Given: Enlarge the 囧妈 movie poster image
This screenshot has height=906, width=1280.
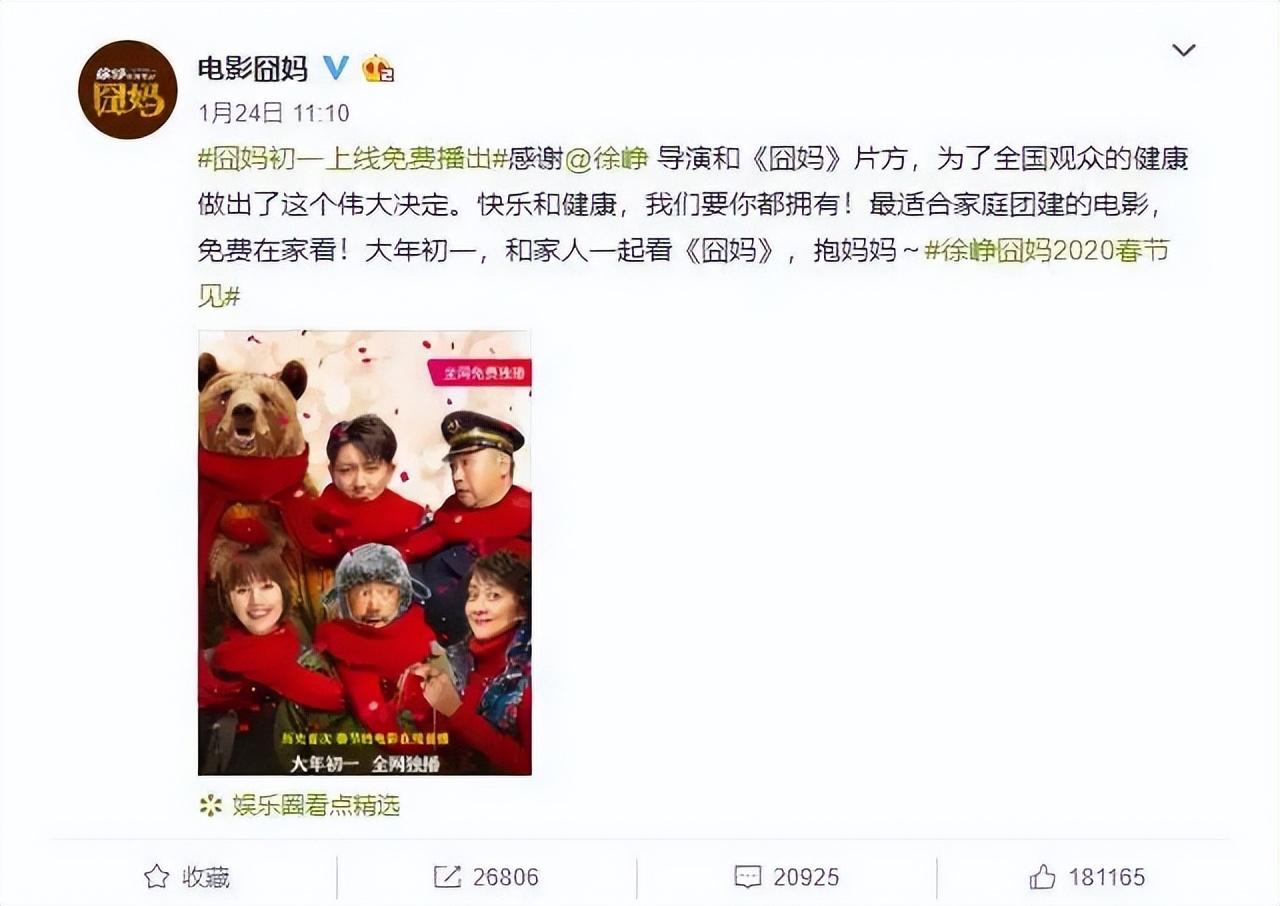Looking at the screenshot, I should [x=364, y=553].
